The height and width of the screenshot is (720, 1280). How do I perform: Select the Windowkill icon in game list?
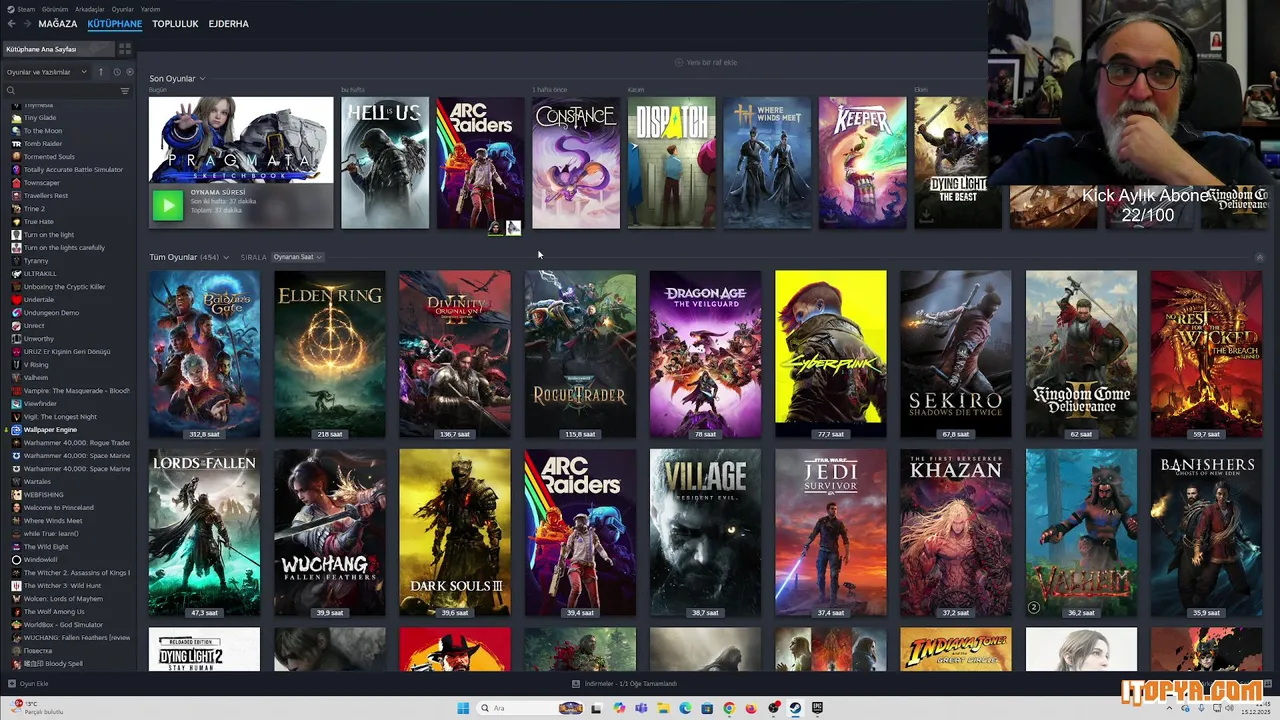click(x=16, y=560)
